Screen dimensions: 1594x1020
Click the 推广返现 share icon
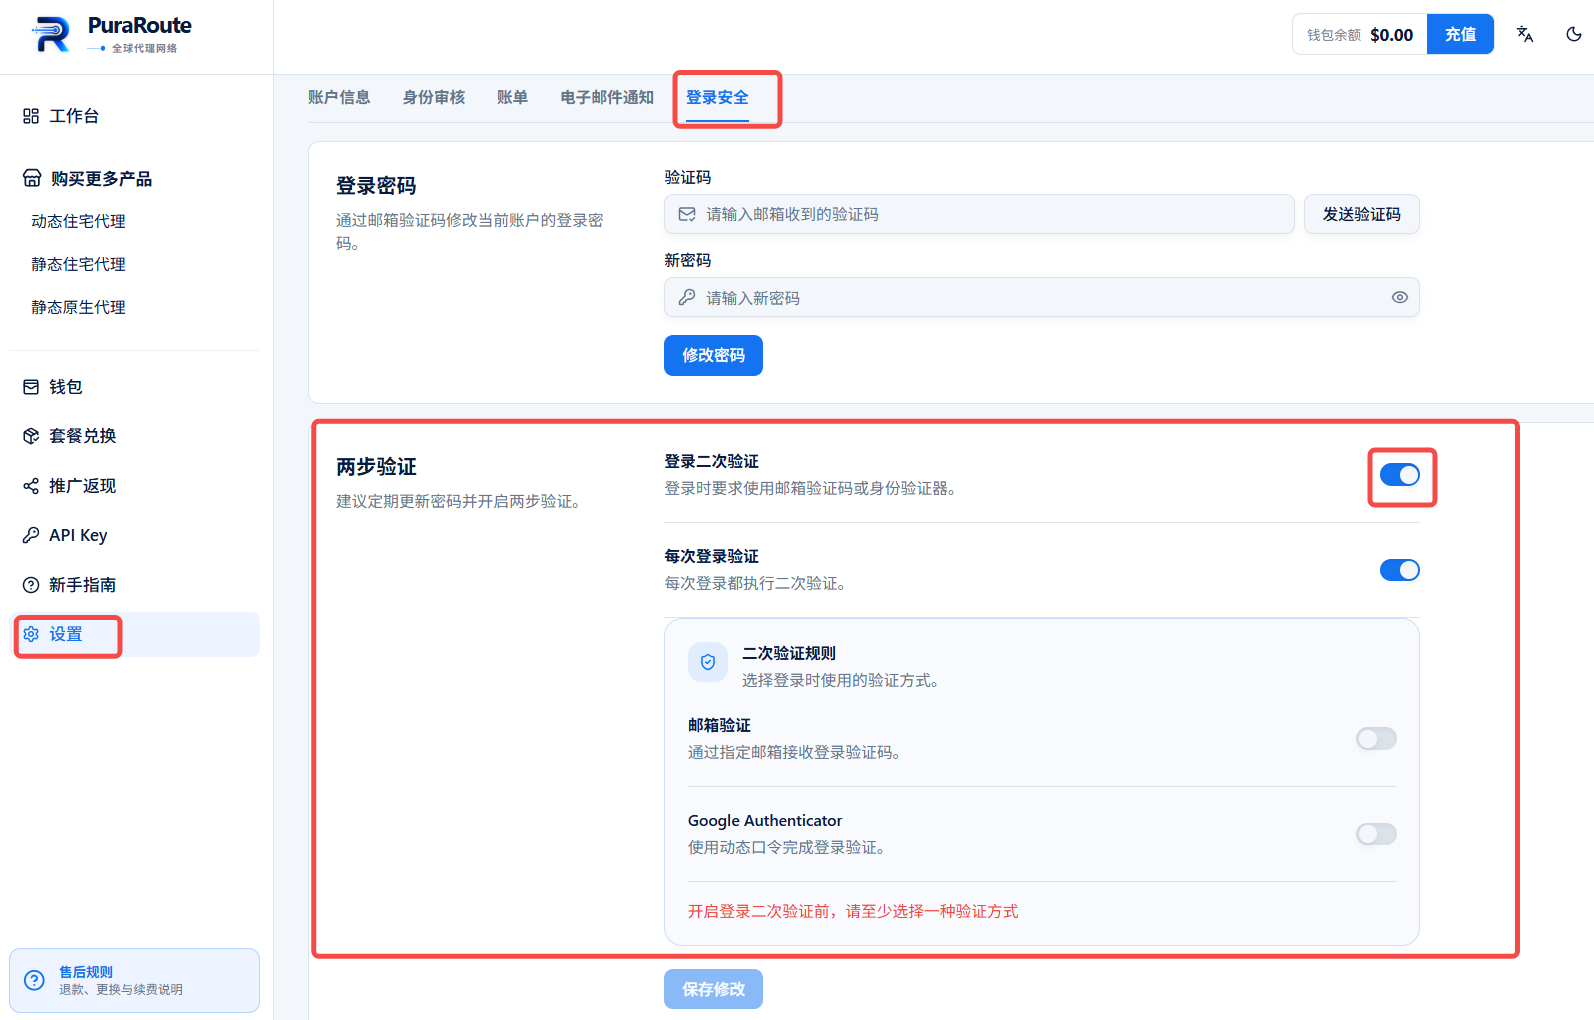click(x=31, y=486)
